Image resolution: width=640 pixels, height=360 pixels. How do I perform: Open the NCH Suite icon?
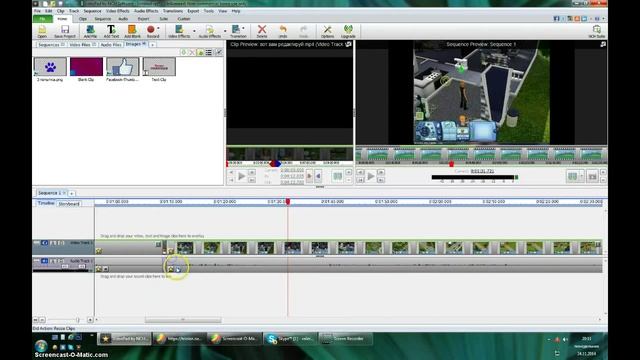click(x=596, y=31)
